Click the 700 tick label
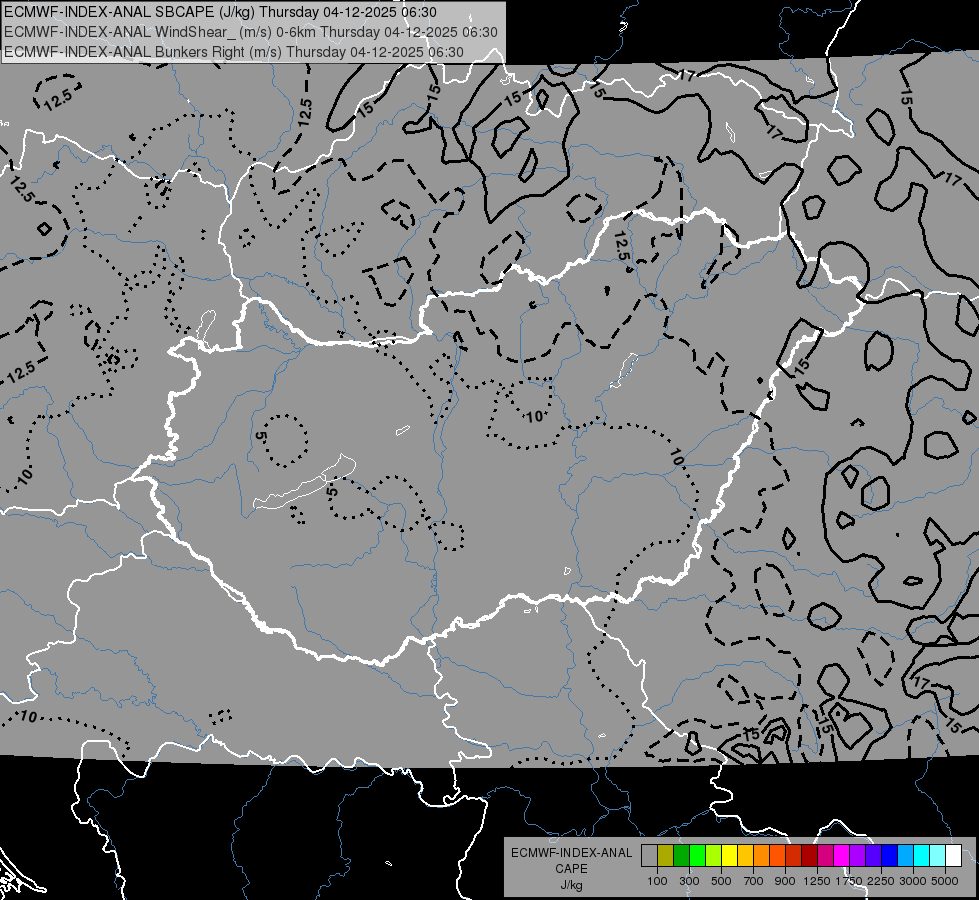The height and width of the screenshot is (900, 979). pyautogui.click(x=754, y=881)
